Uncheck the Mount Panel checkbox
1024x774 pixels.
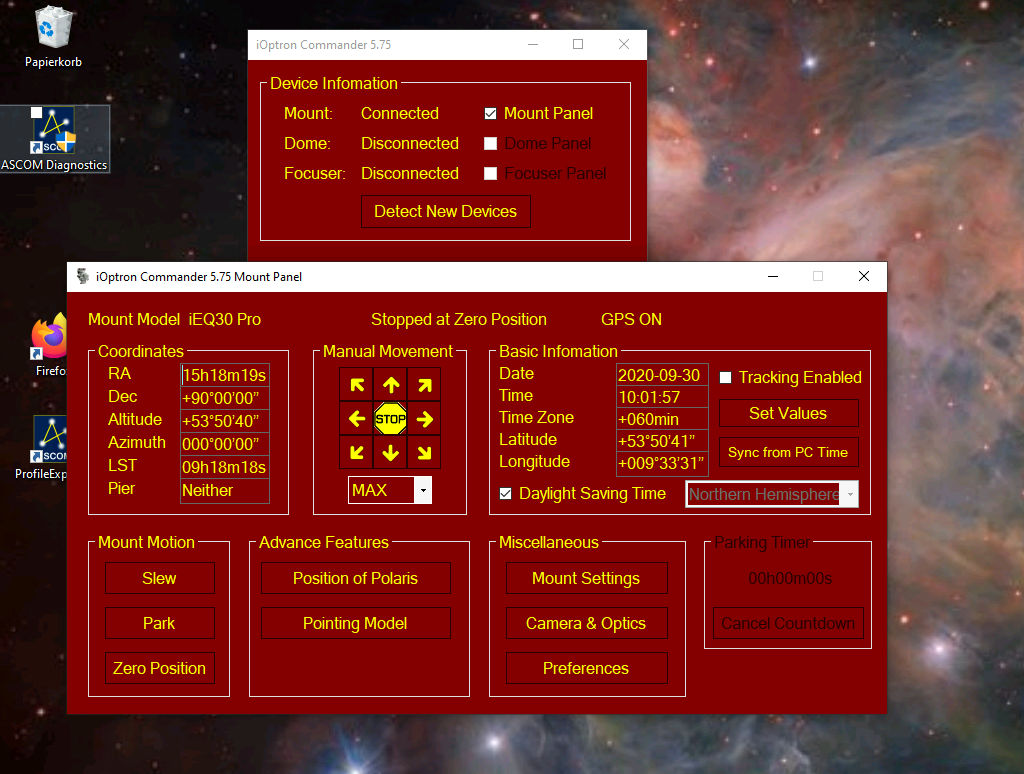coord(491,114)
